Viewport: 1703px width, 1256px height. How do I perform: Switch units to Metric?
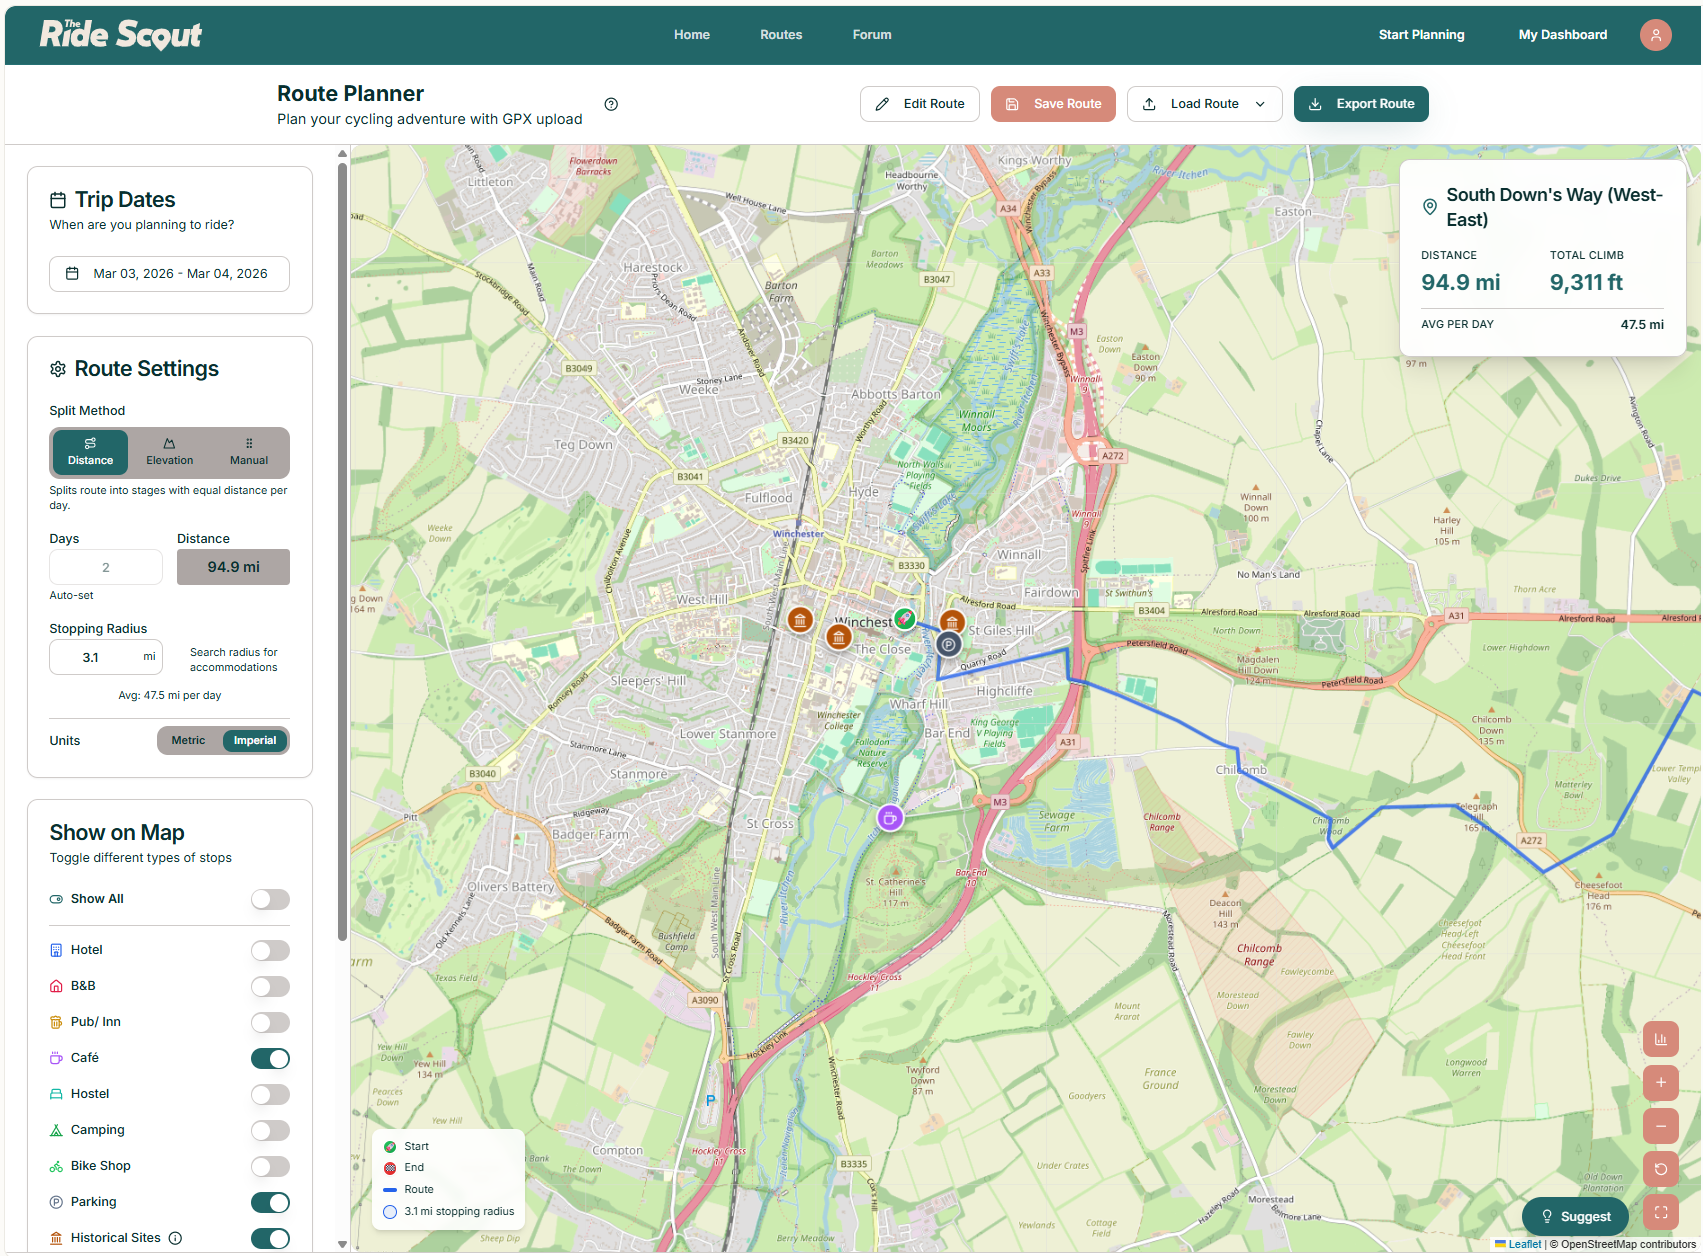pos(188,741)
